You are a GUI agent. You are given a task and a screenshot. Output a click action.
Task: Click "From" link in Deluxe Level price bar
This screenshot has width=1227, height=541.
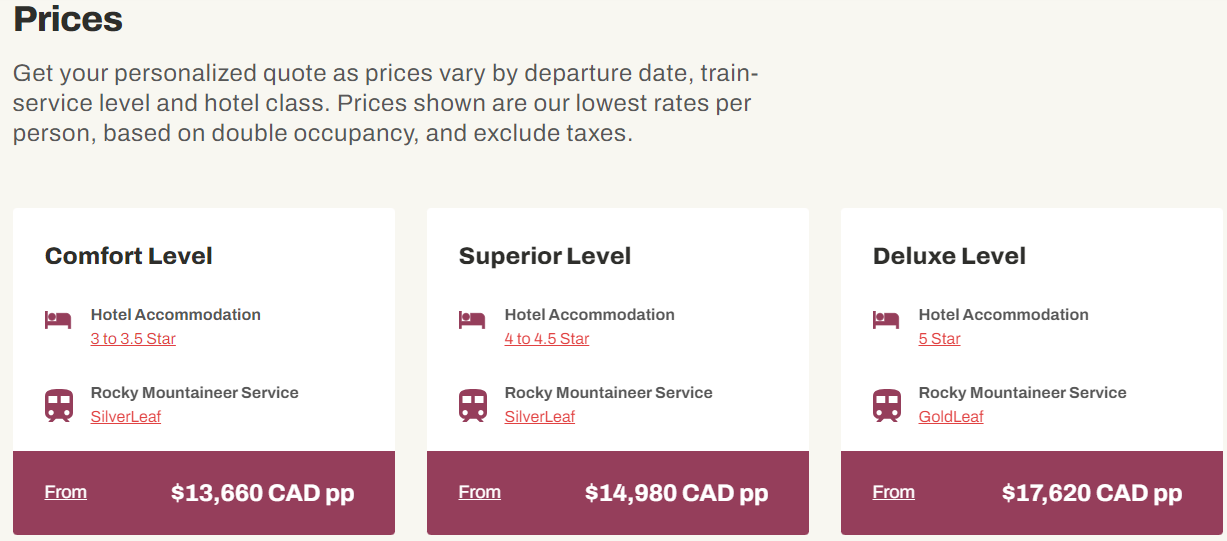894,492
